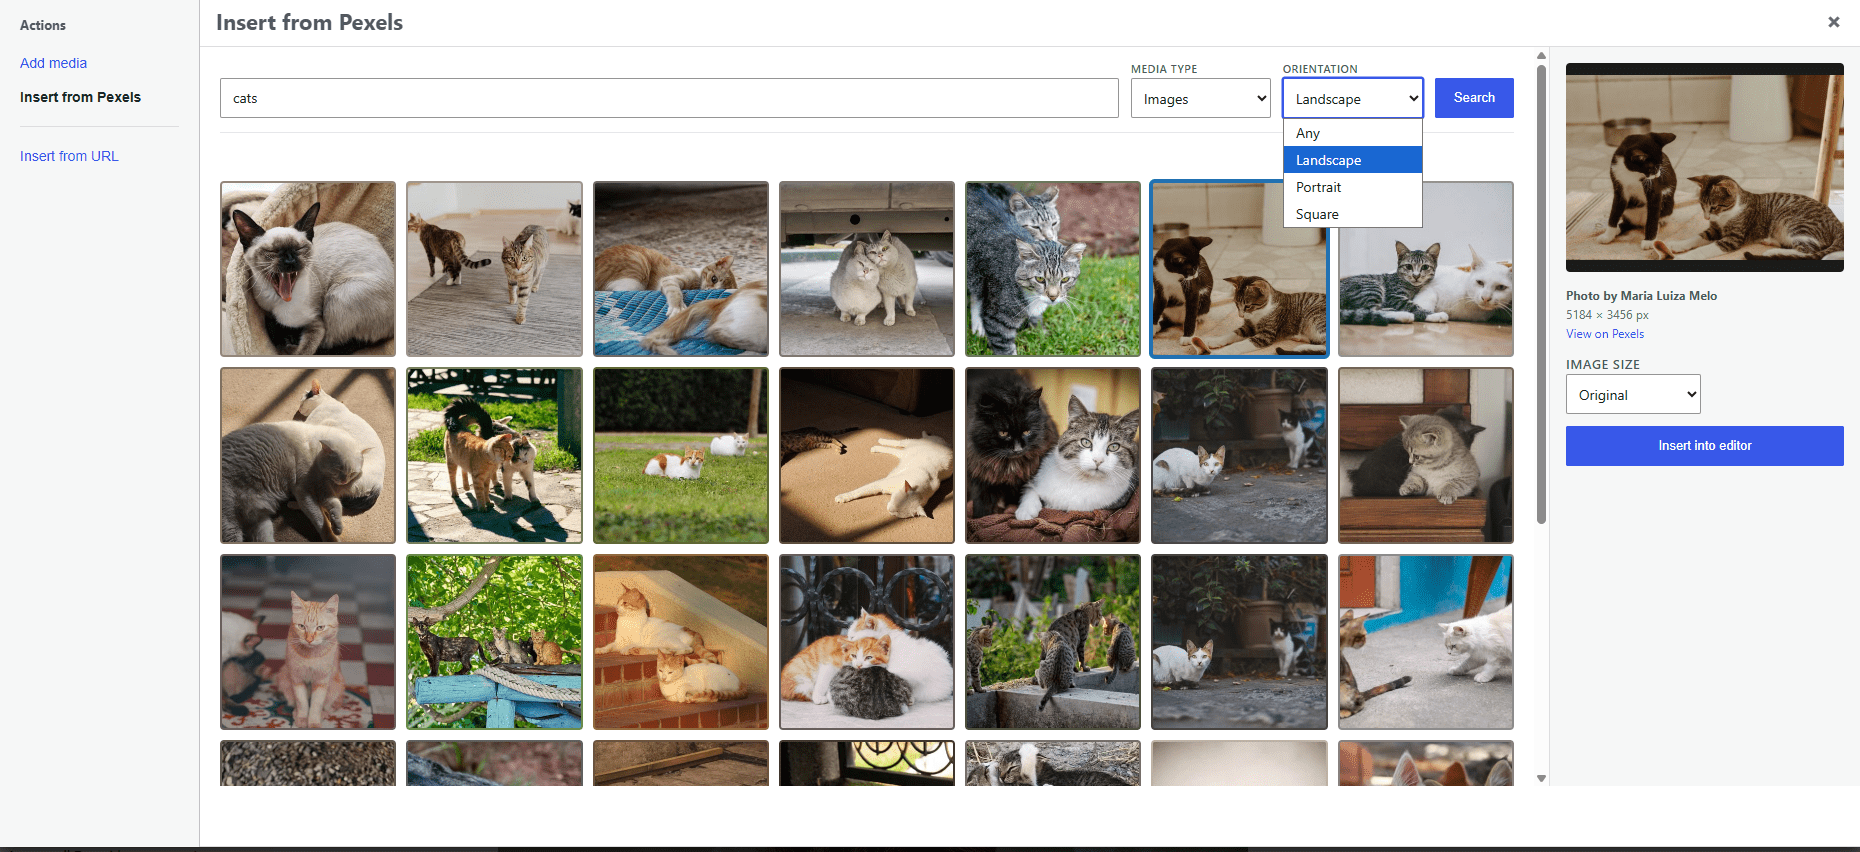Click the cats search input field

pyautogui.click(x=669, y=98)
